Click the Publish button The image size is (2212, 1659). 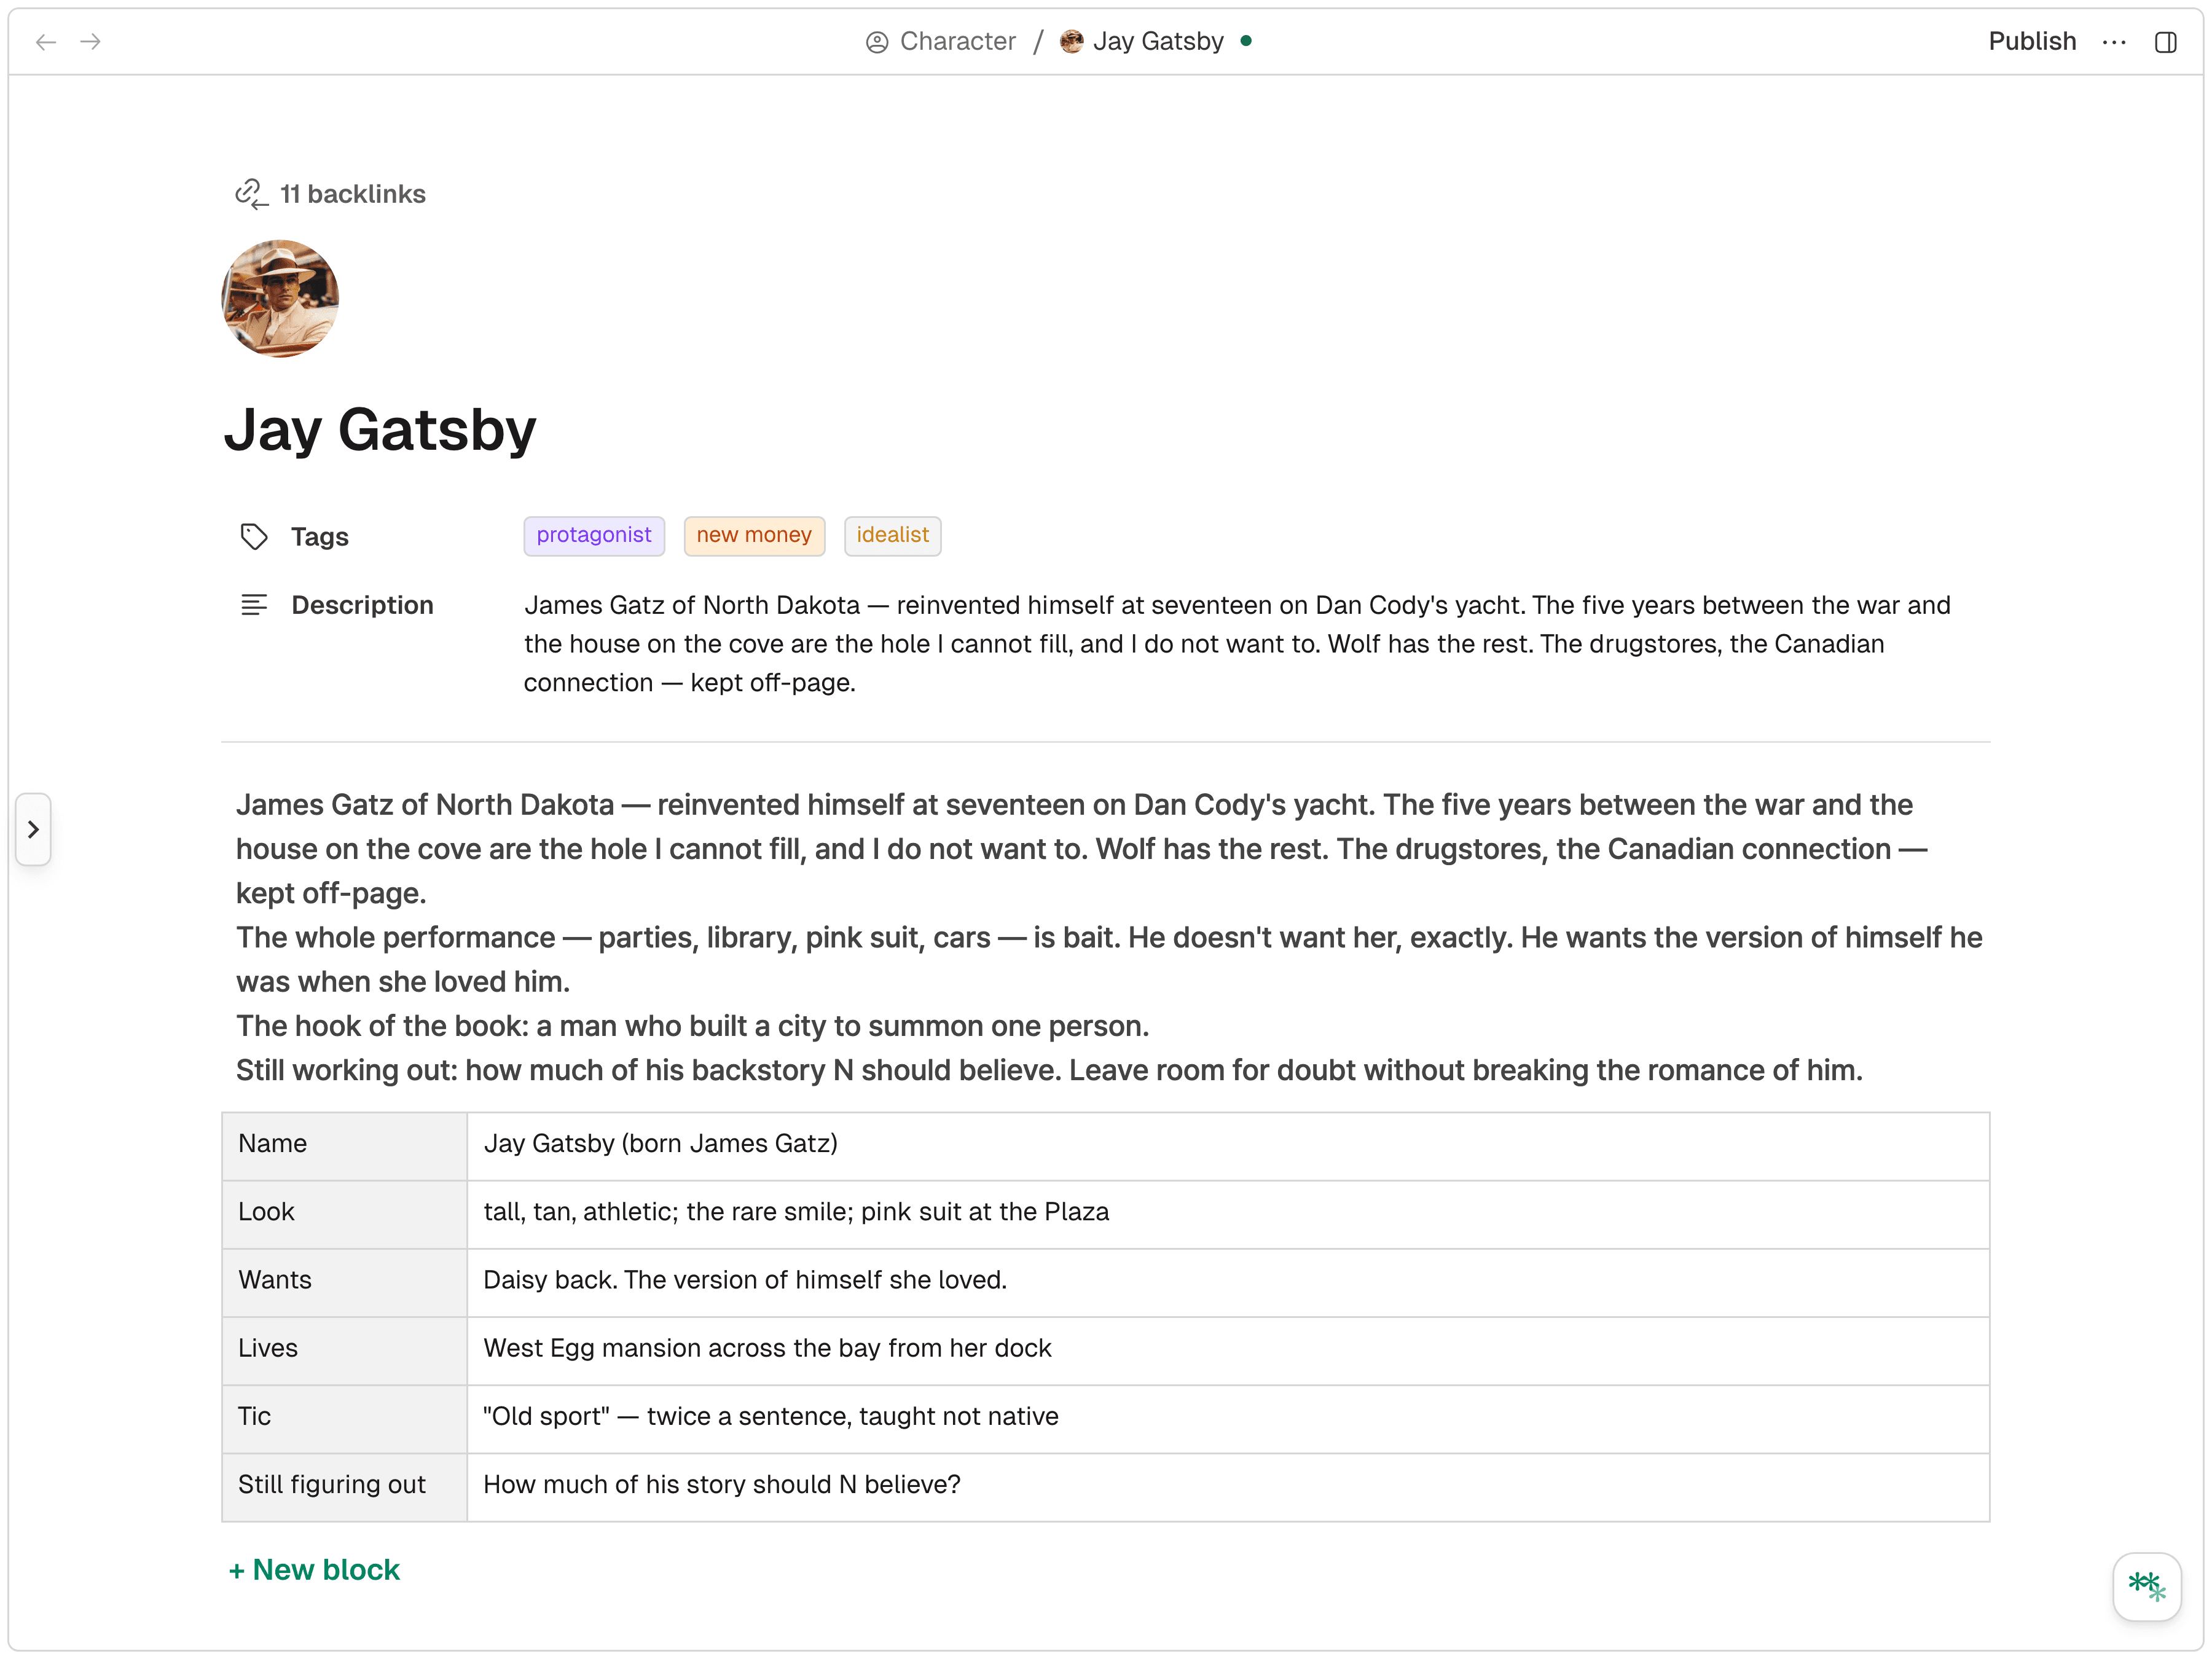[2031, 42]
